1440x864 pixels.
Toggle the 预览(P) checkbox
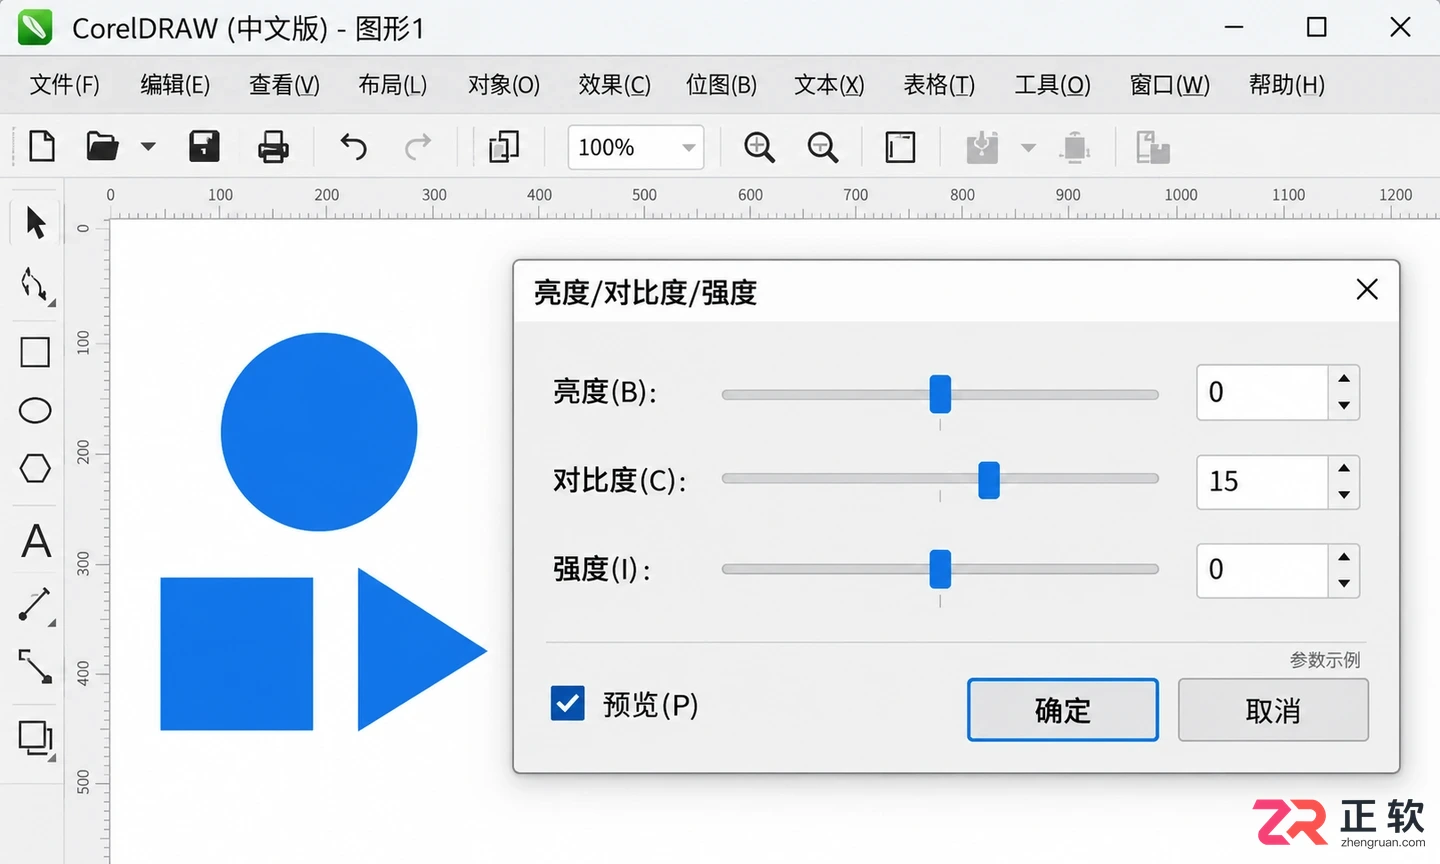point(568,704)
